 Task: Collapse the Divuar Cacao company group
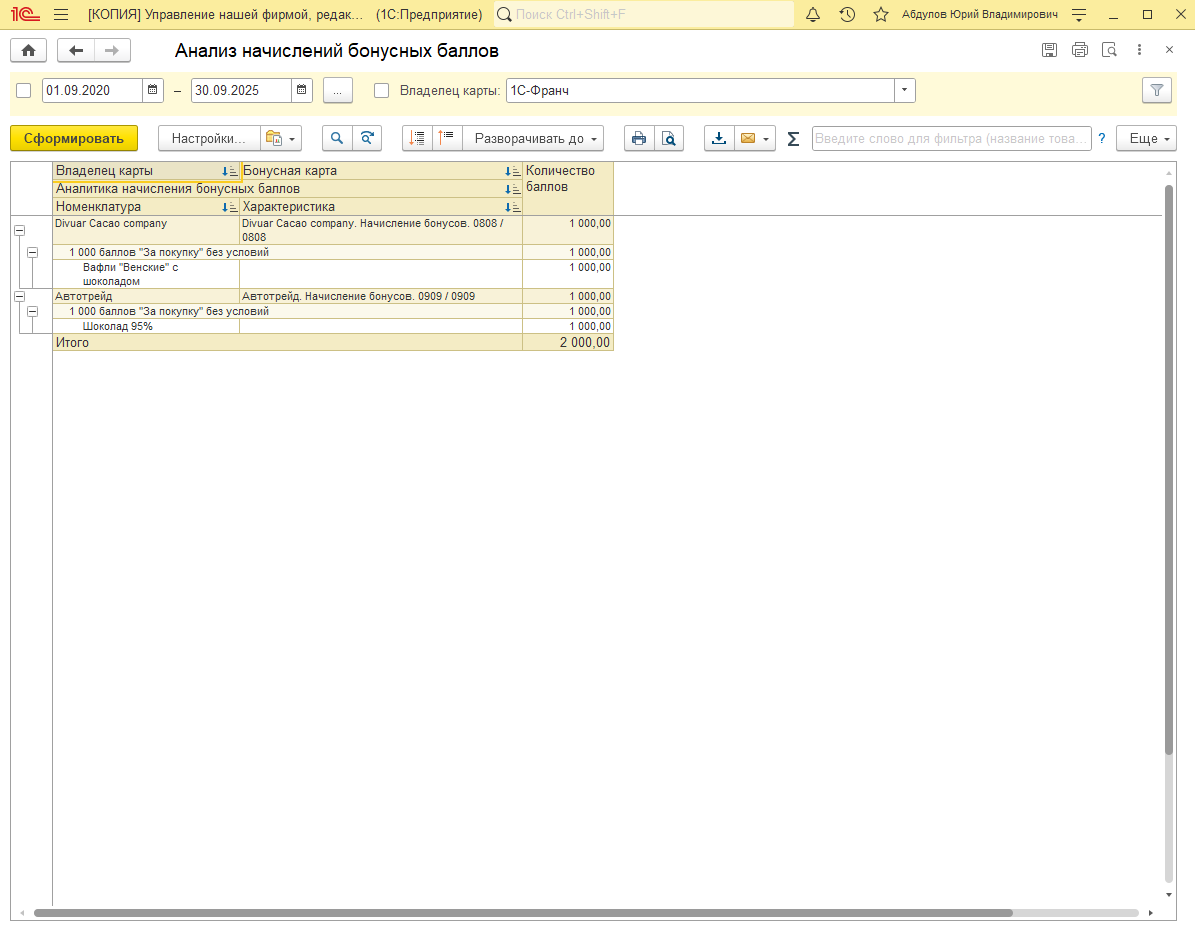[x=20, y=230]
